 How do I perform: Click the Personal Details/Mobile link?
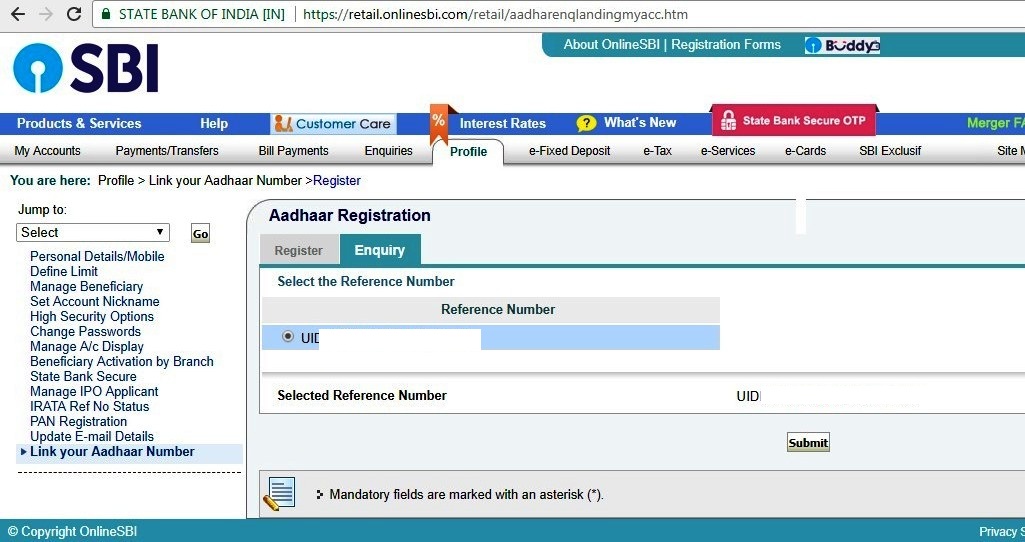click(97, 256)
